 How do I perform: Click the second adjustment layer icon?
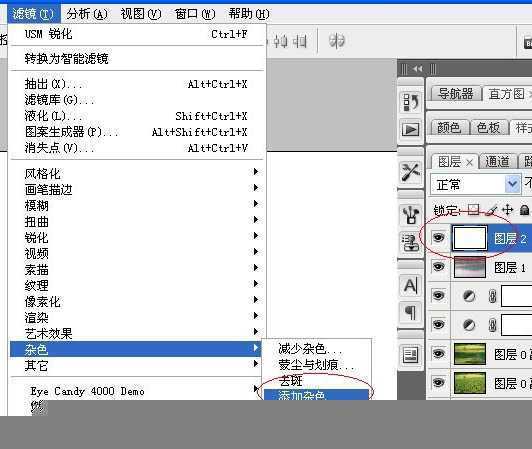click(x=469, y=325)
